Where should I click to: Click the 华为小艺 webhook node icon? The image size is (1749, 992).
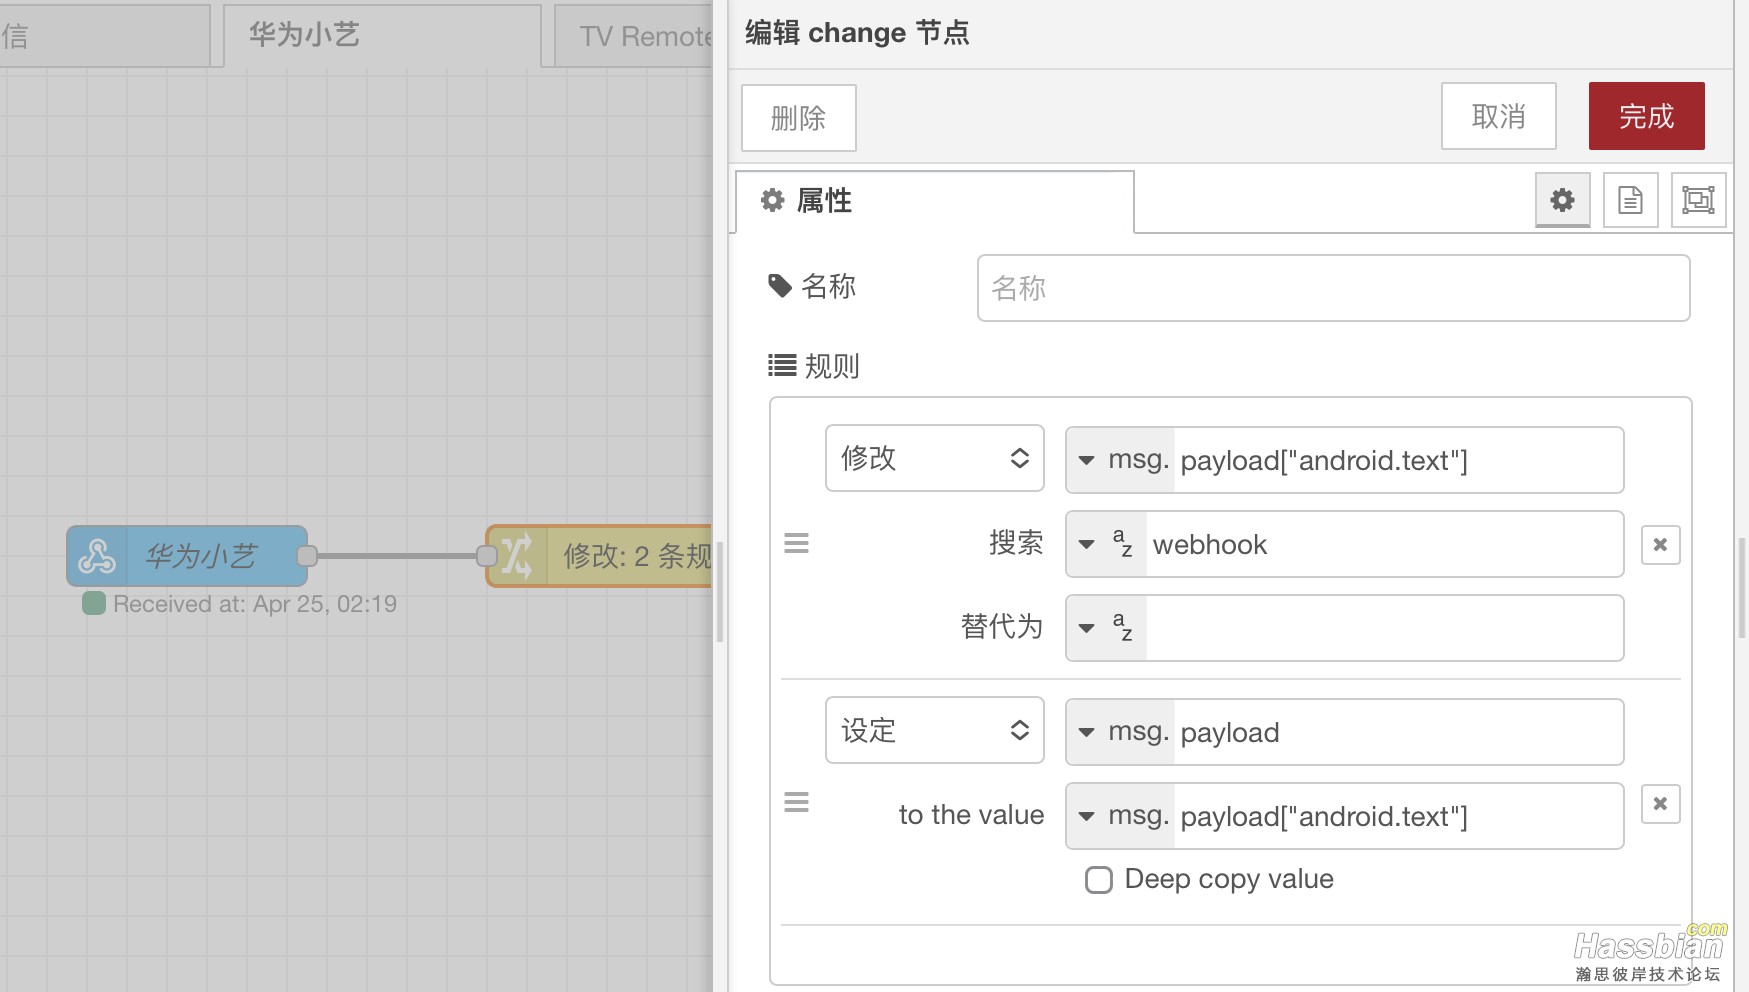click(x=97, y=556)
